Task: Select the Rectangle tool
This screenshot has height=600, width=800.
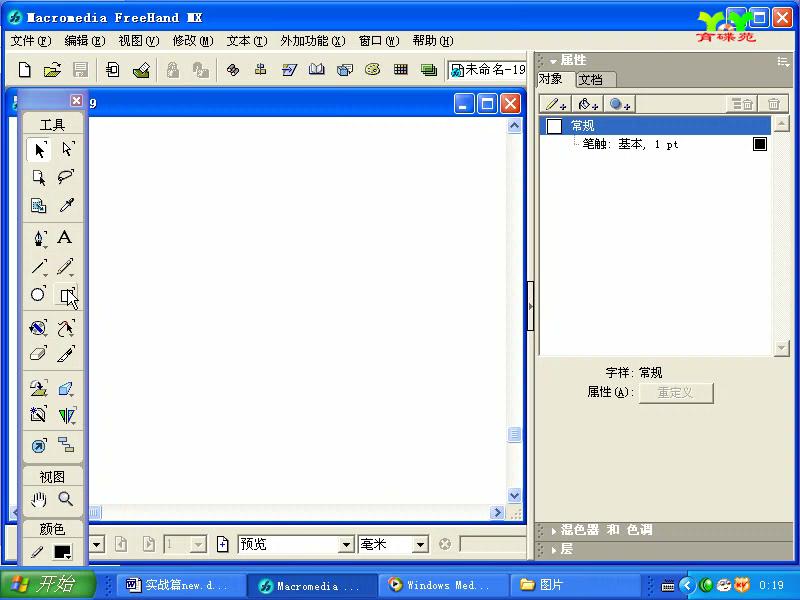Action: tap(67, 295)
